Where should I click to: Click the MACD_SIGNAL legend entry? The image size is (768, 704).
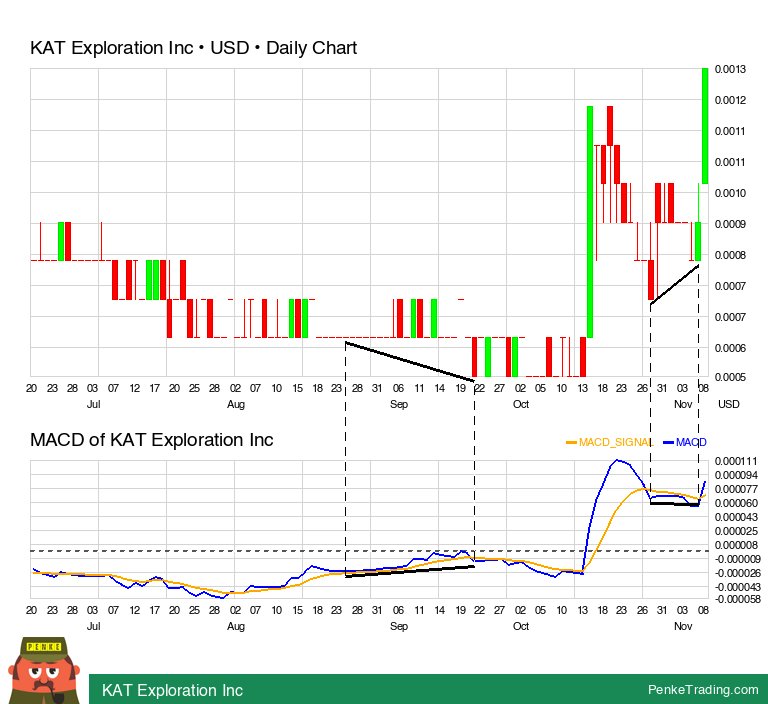pos(609,442)
